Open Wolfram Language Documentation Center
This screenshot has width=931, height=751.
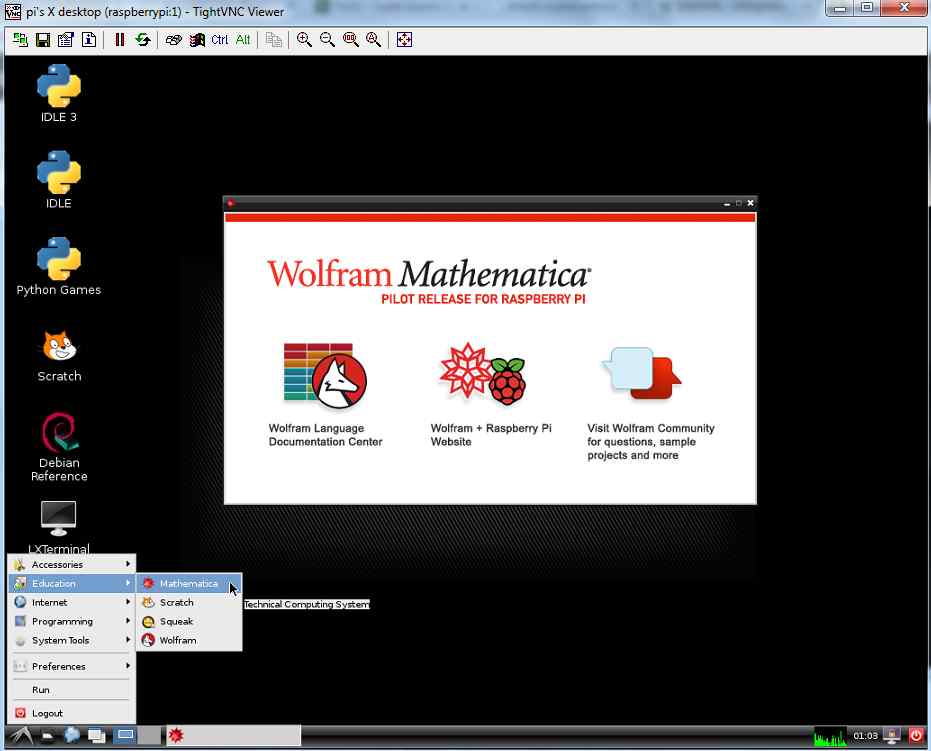pos(325,435)
